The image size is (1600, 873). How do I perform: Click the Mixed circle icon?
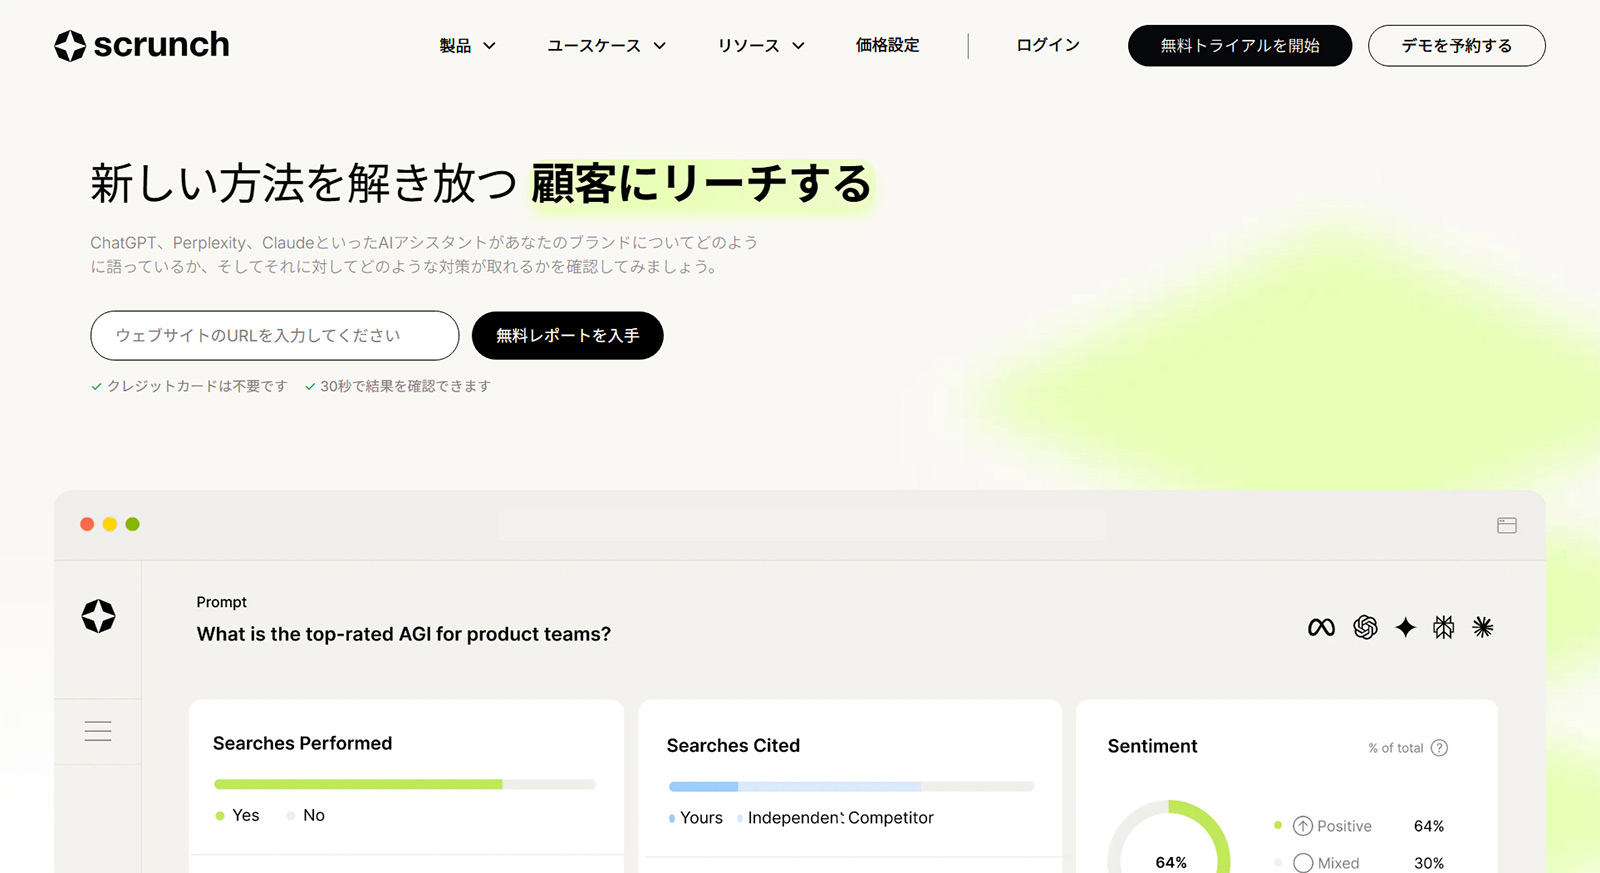click(x=1303, y=863)
